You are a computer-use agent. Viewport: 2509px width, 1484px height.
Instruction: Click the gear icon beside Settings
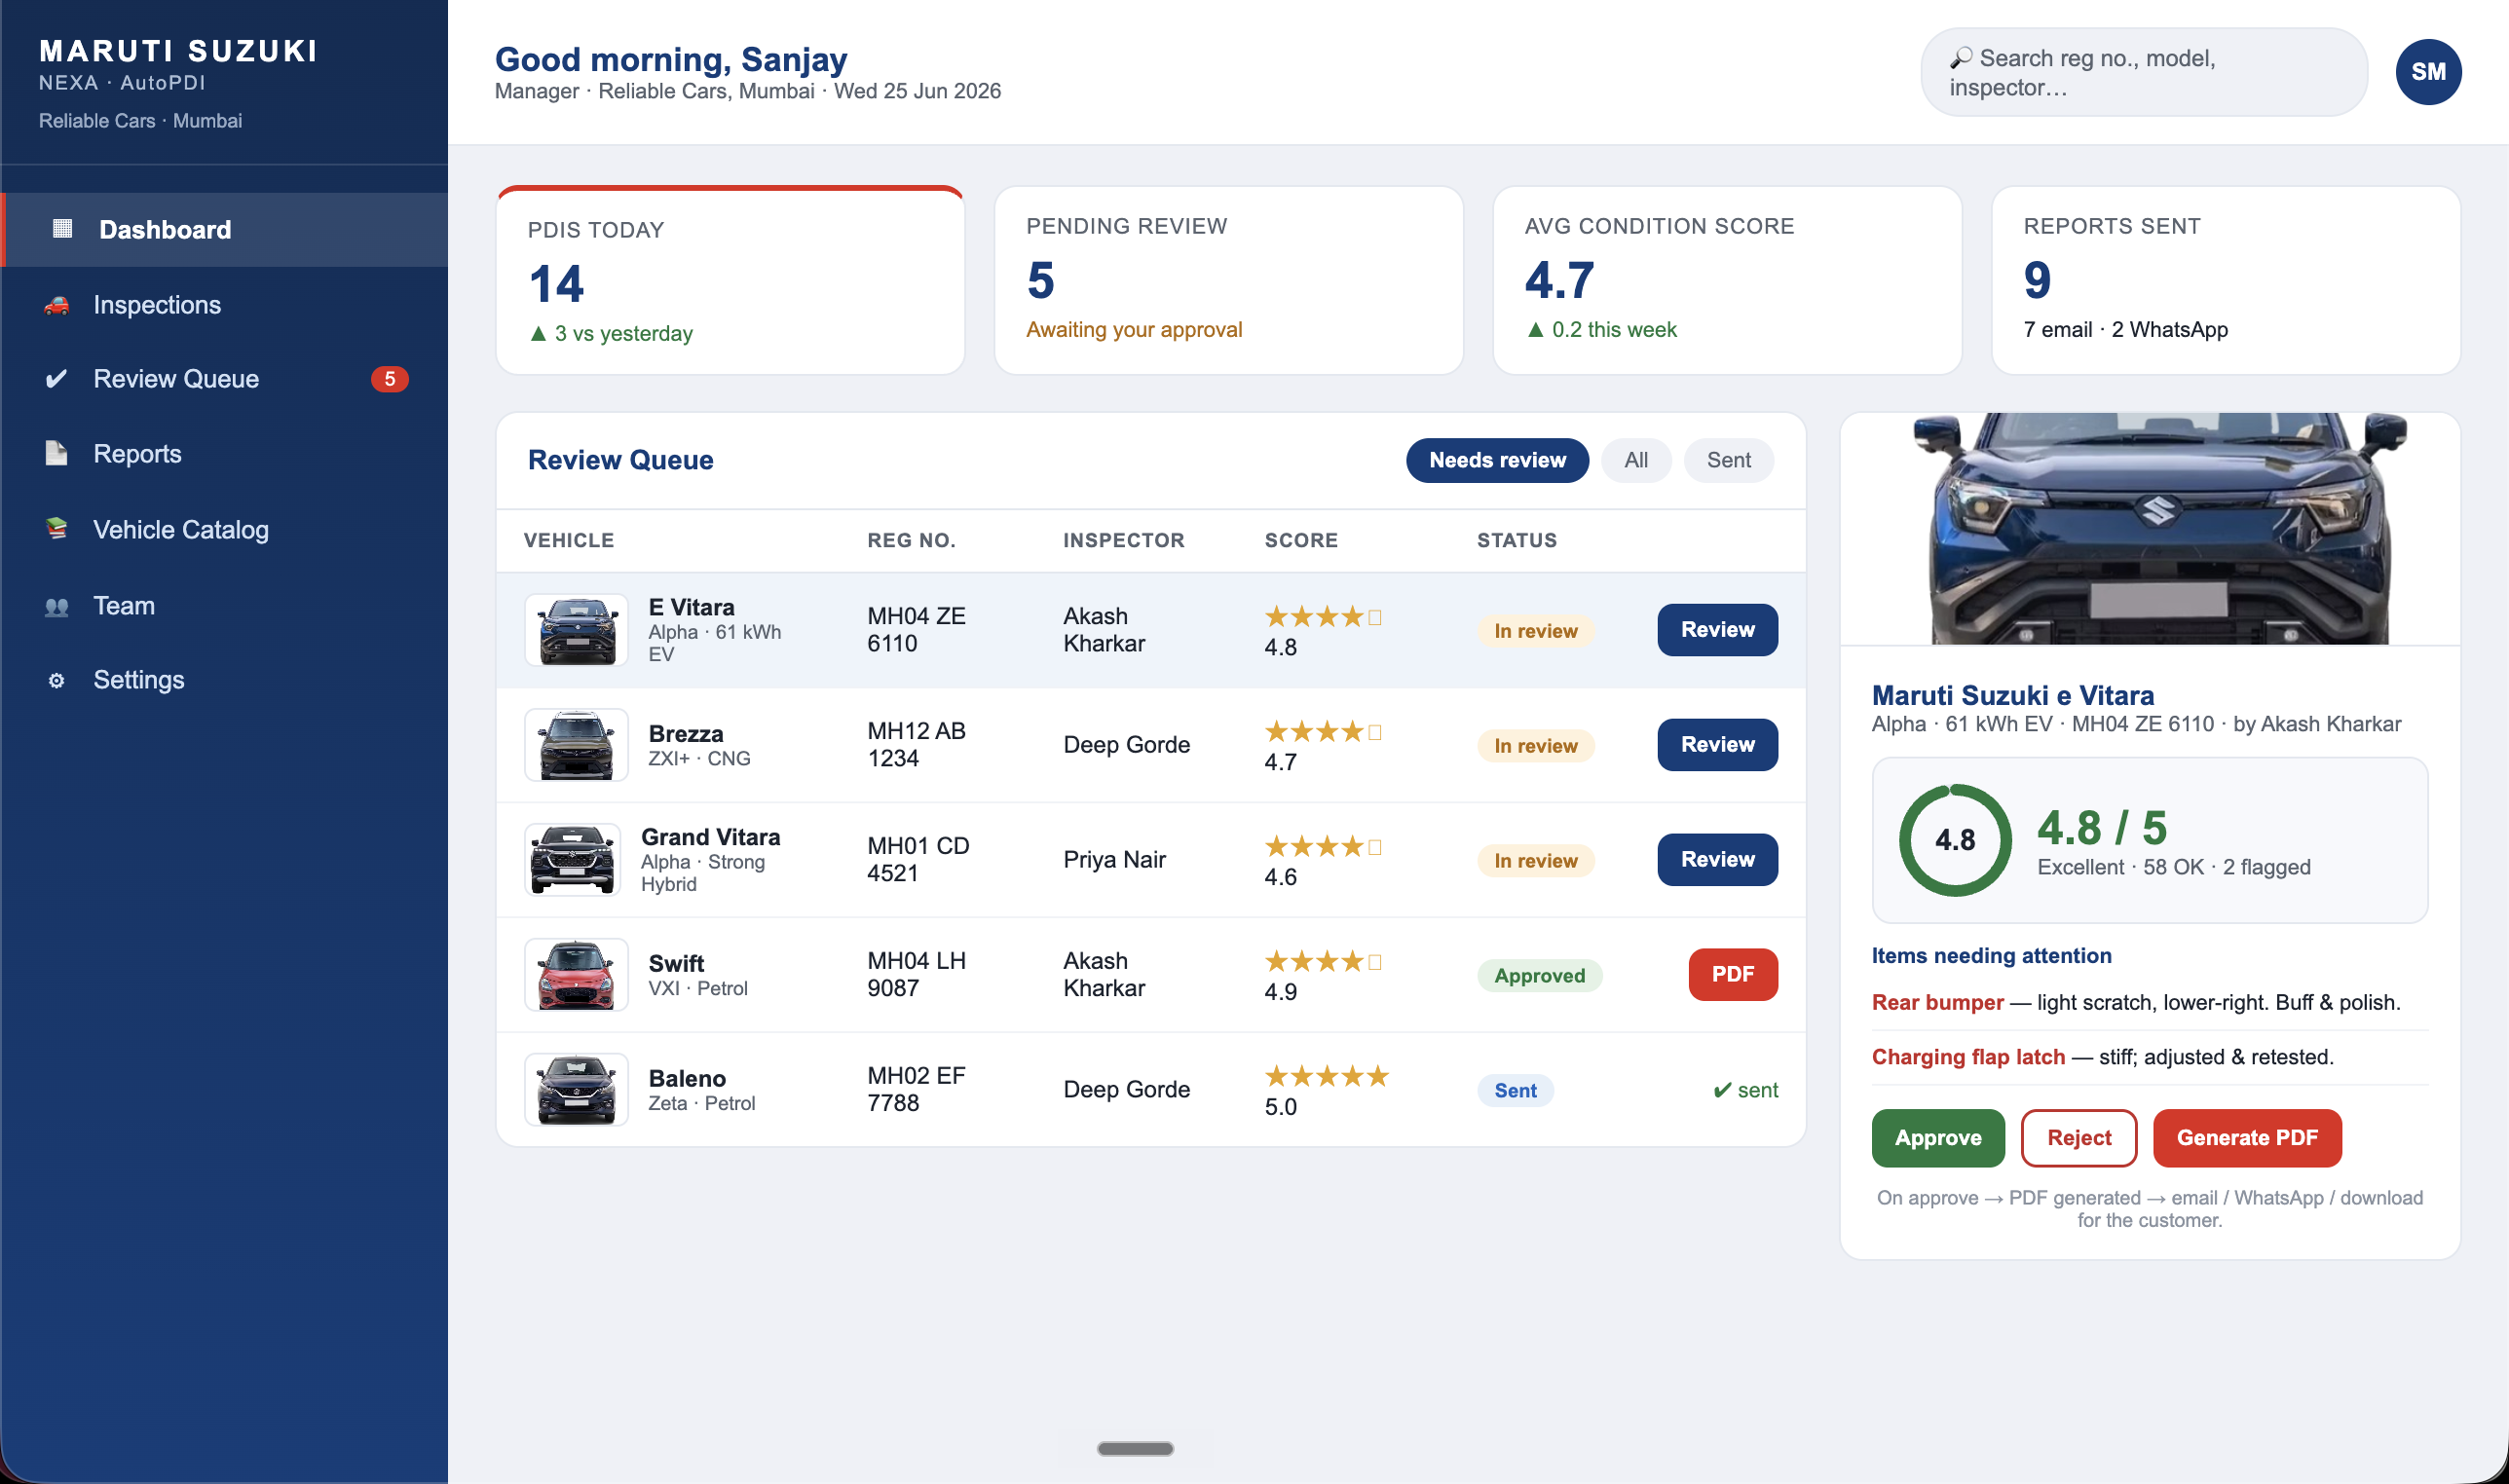[x=57, y=680]
